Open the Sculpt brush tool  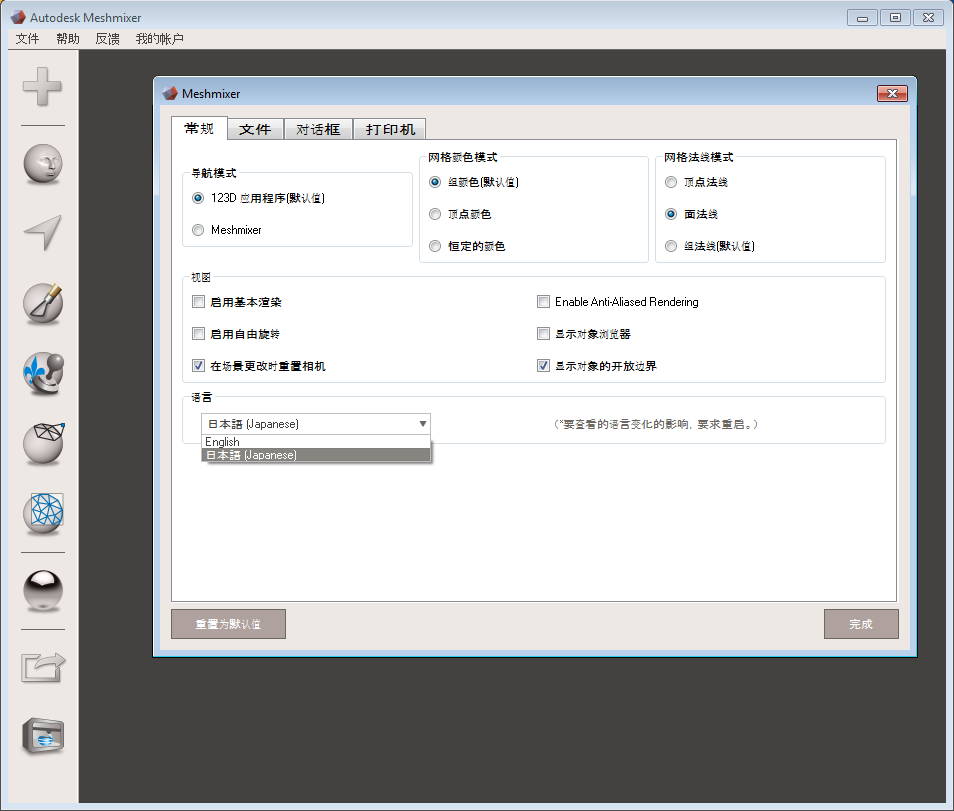point(43,302)
